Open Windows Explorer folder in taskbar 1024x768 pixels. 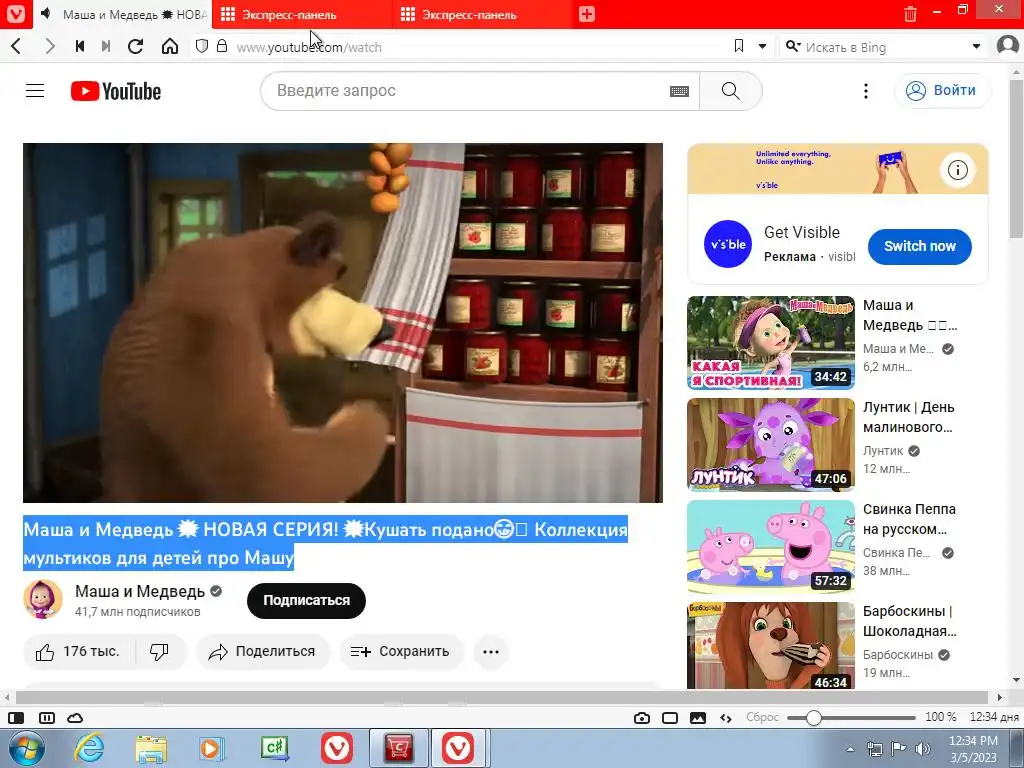151,748
